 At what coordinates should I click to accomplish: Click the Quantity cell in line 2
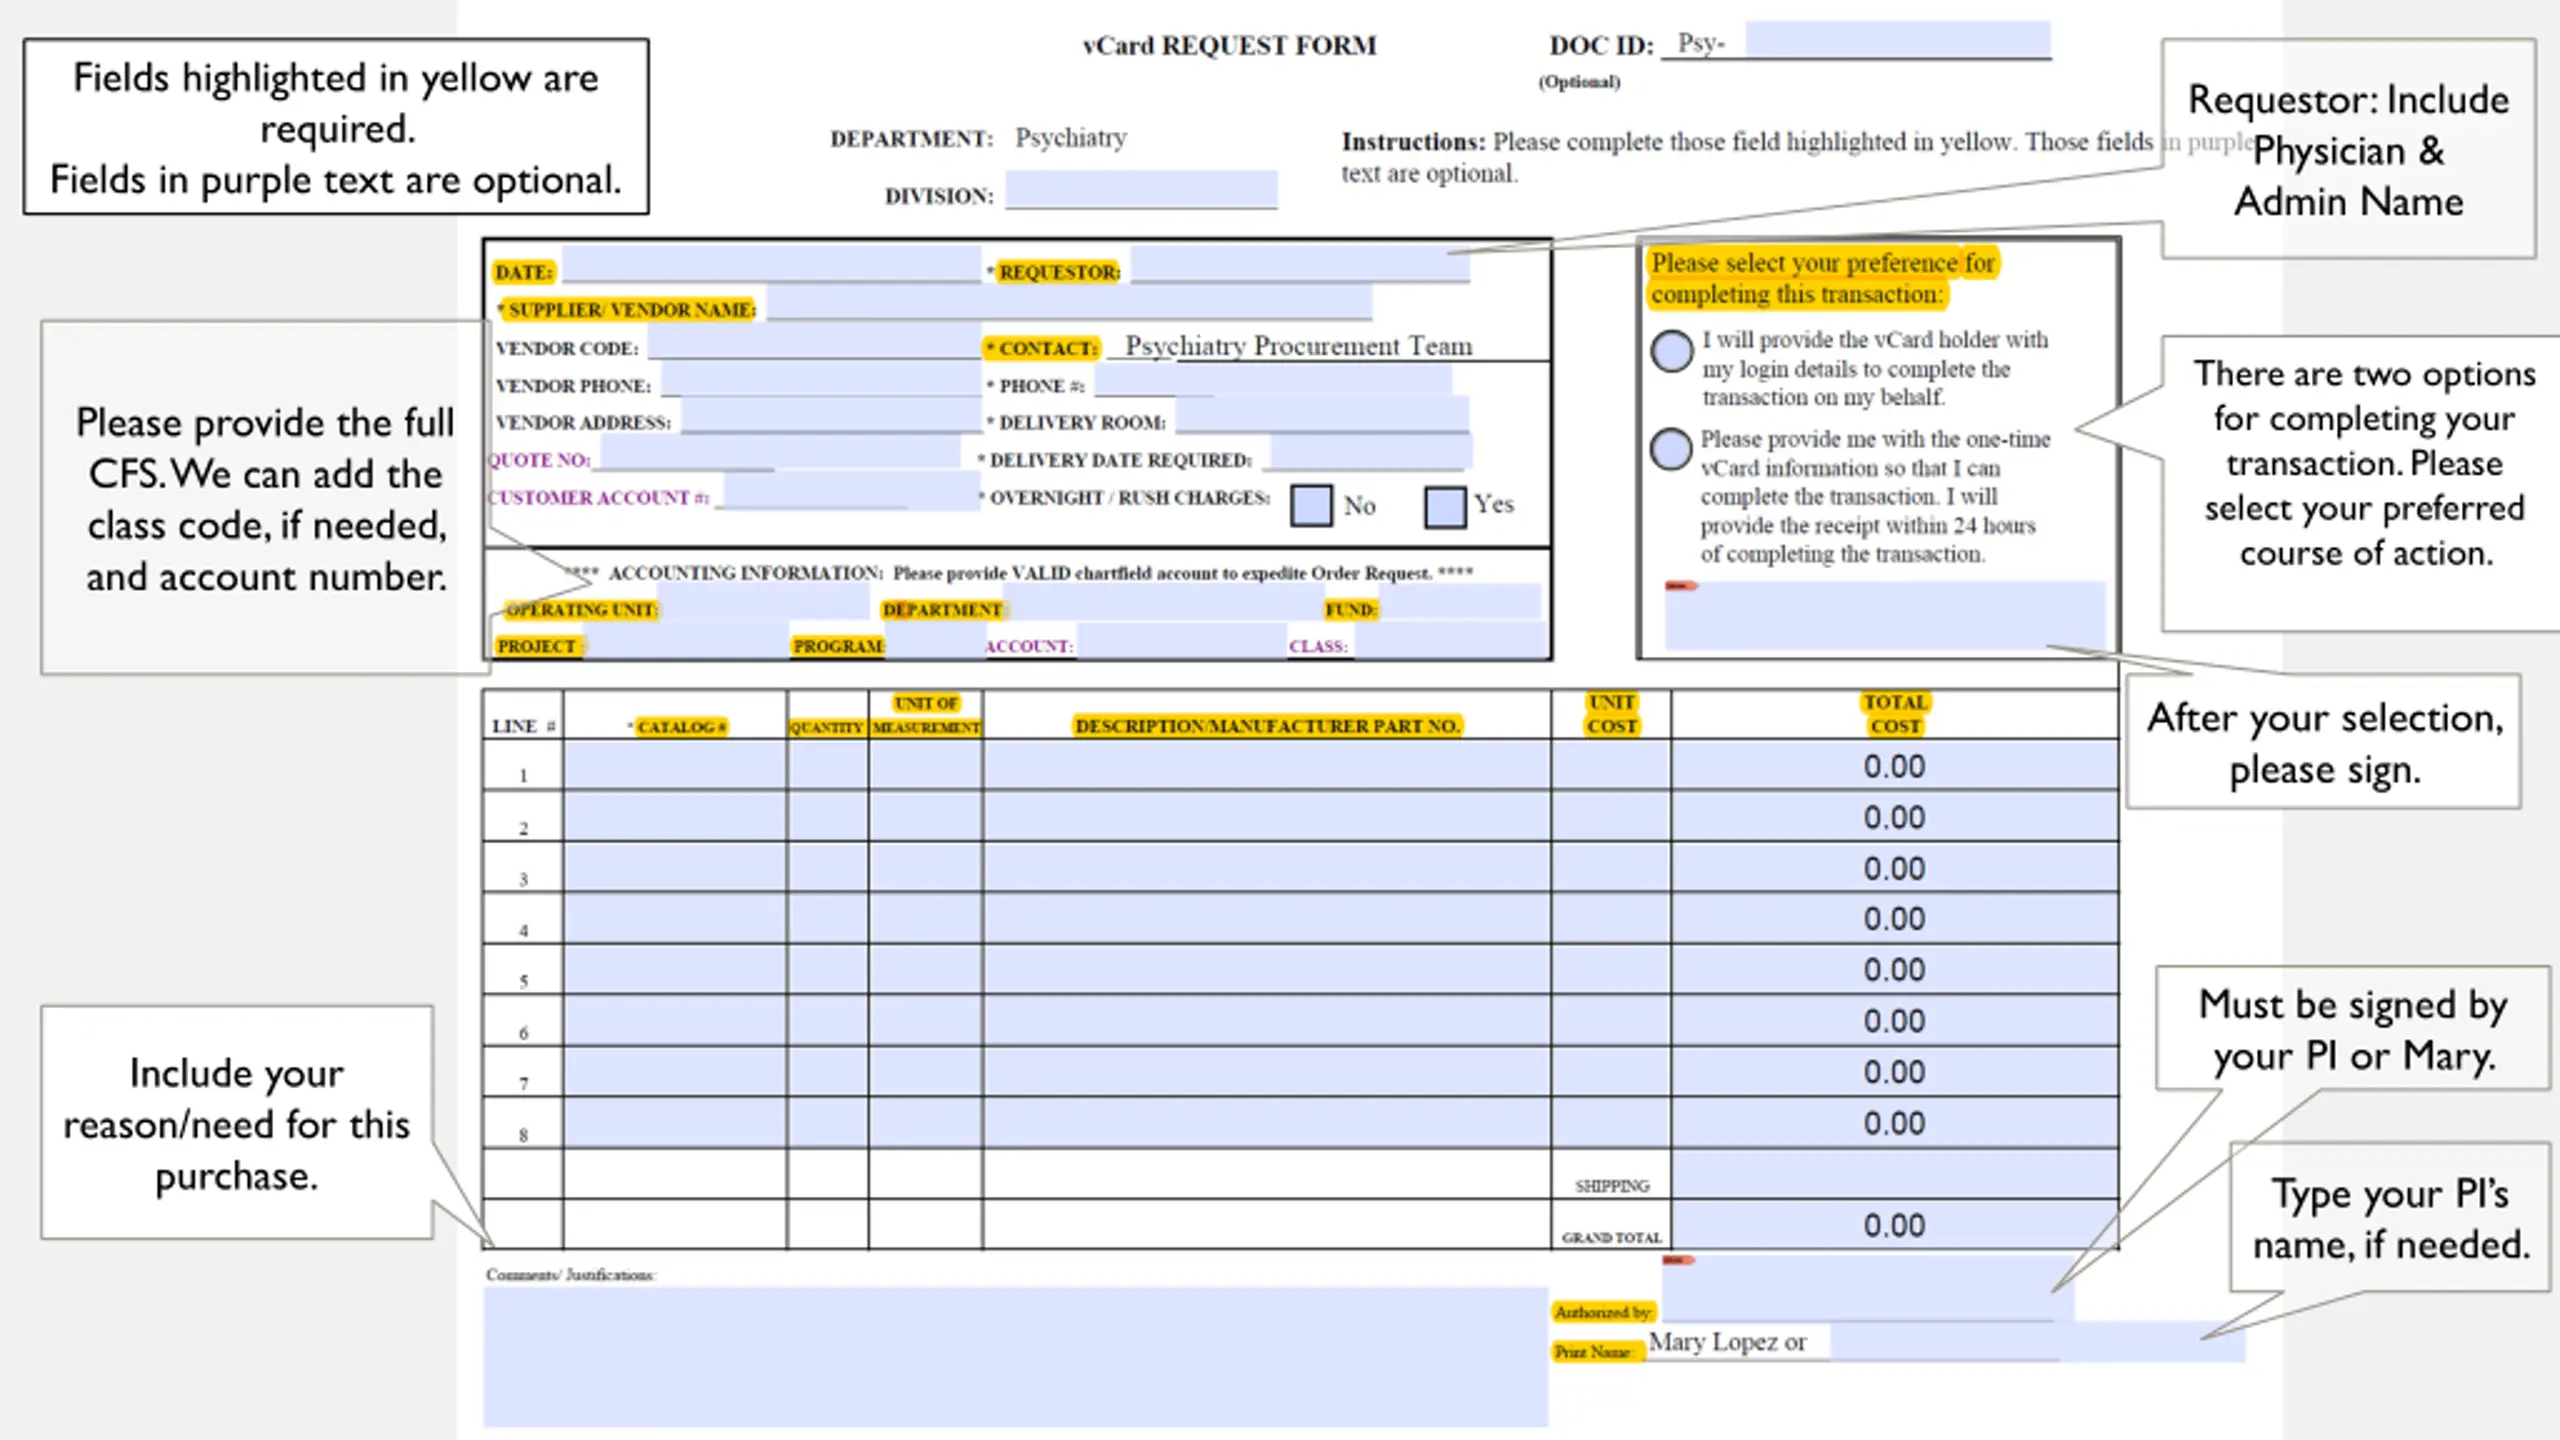[x=828, y=817]
